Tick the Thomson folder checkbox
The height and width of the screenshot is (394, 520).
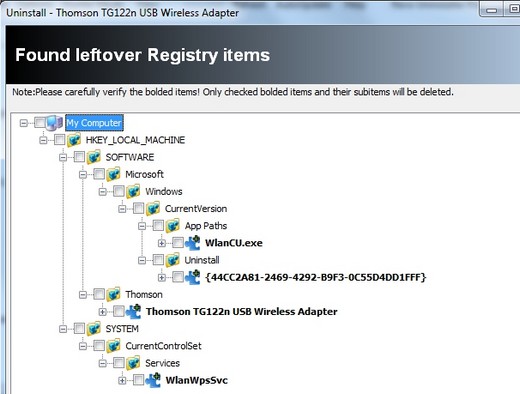click(99, 294)
